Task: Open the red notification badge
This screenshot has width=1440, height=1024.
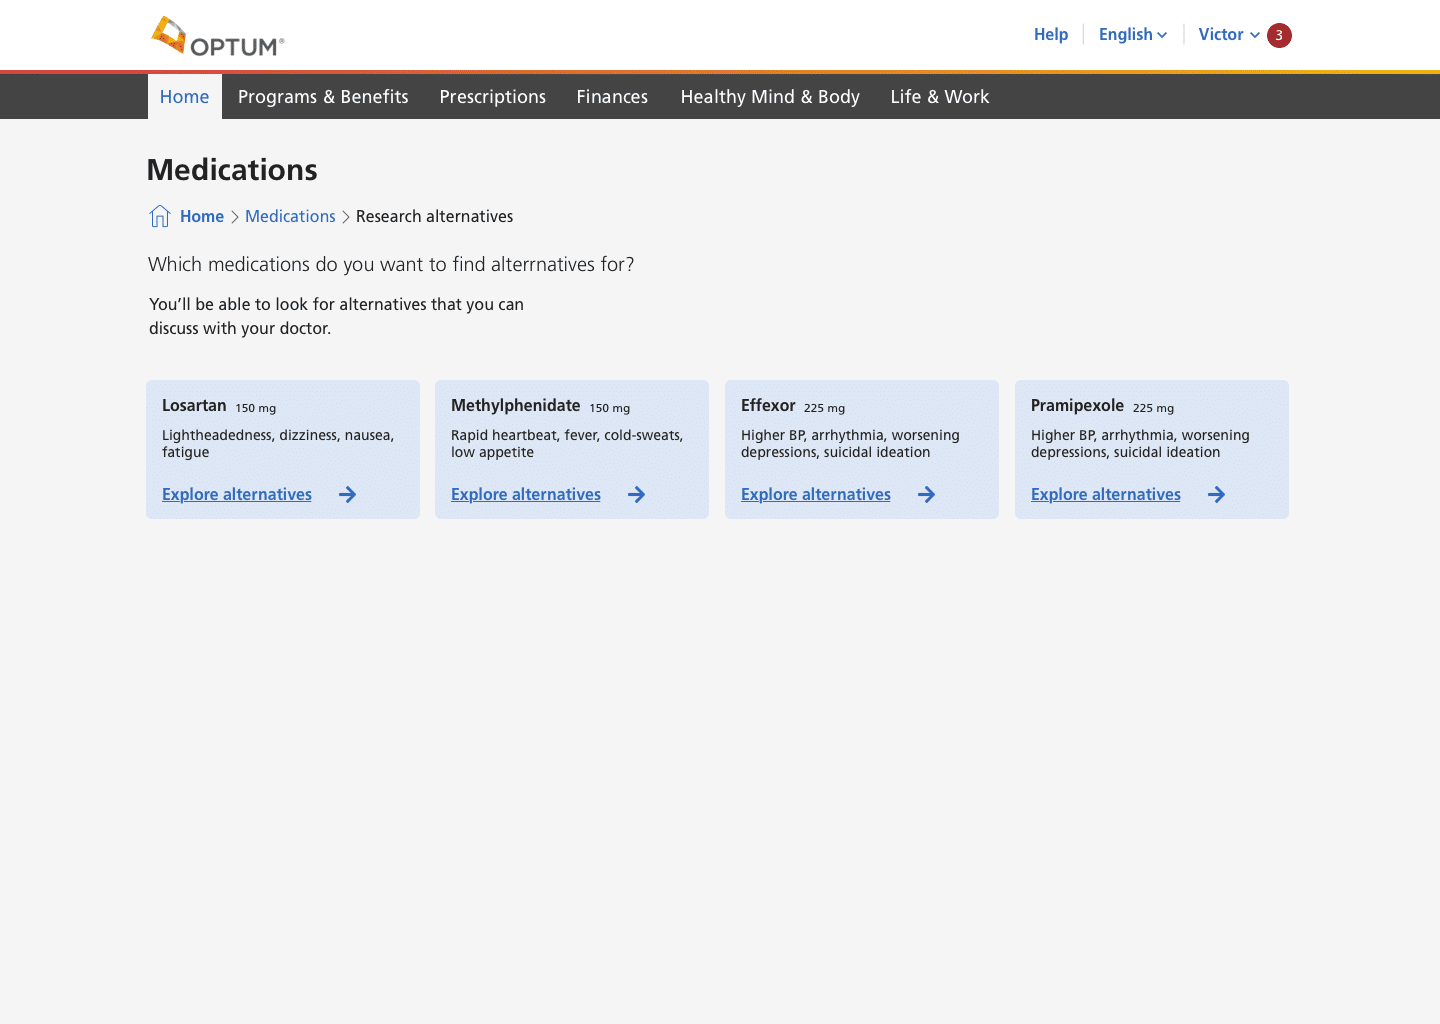Action: tap(1279, 35)
